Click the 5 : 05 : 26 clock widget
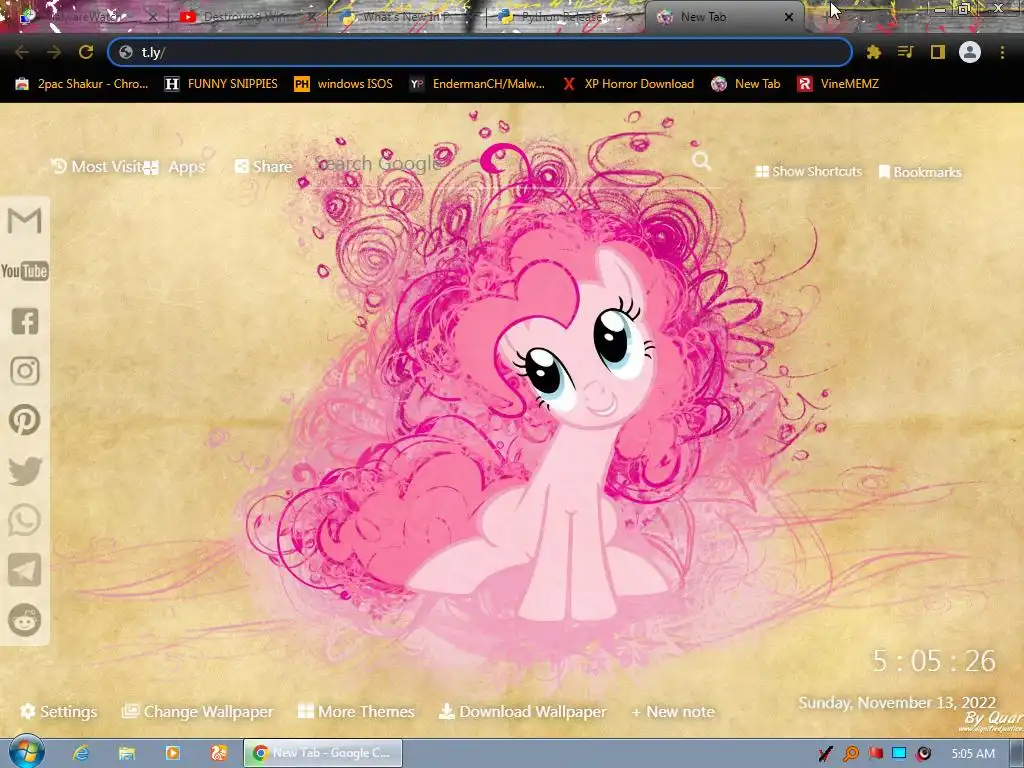1024x768 pixels. pos(935,661)
